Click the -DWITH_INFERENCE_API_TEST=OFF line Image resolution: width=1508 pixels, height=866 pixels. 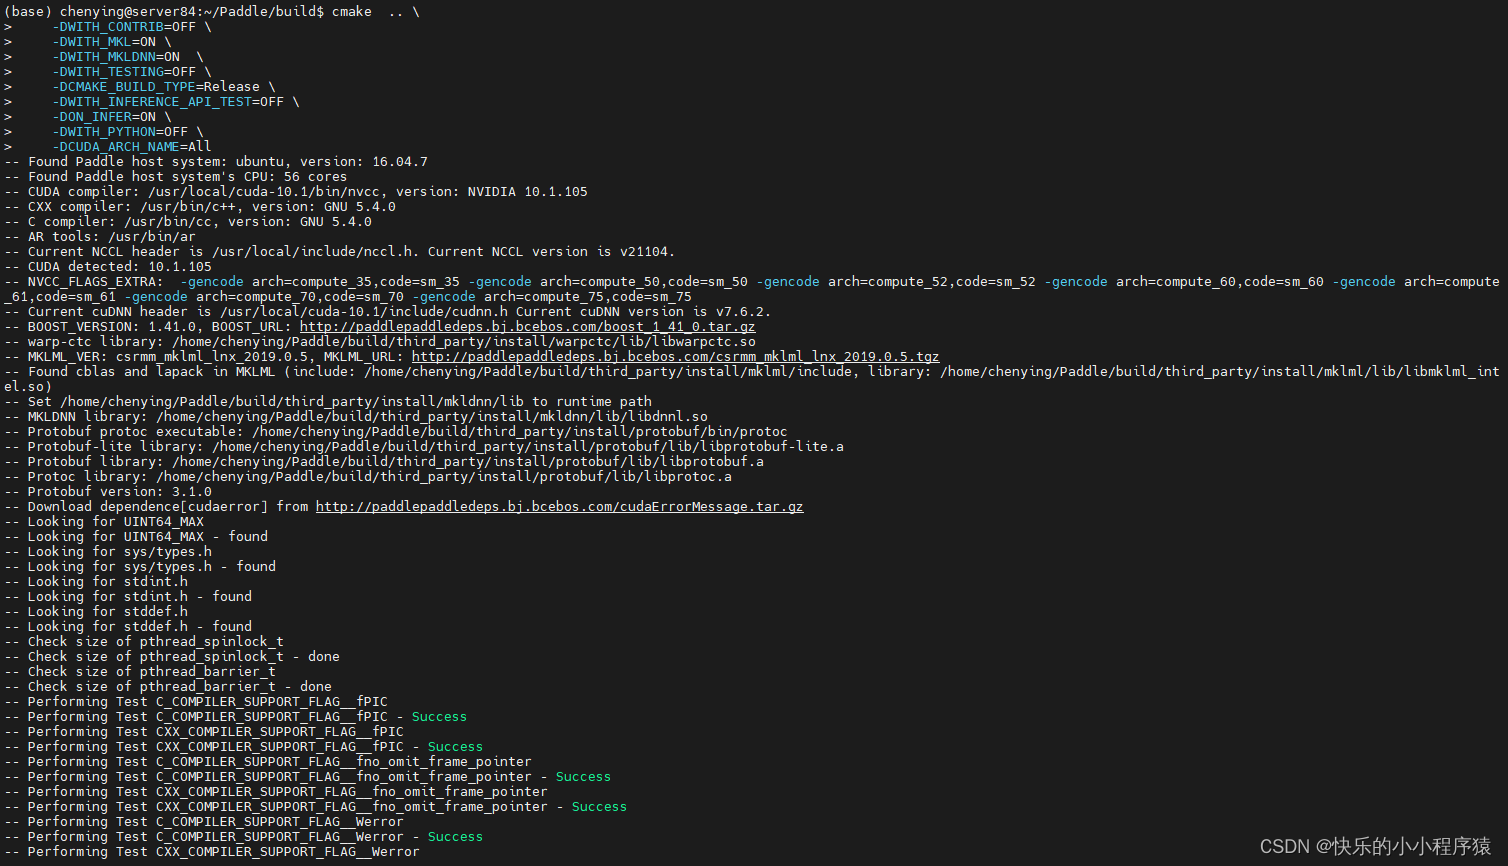coord(174,102)
